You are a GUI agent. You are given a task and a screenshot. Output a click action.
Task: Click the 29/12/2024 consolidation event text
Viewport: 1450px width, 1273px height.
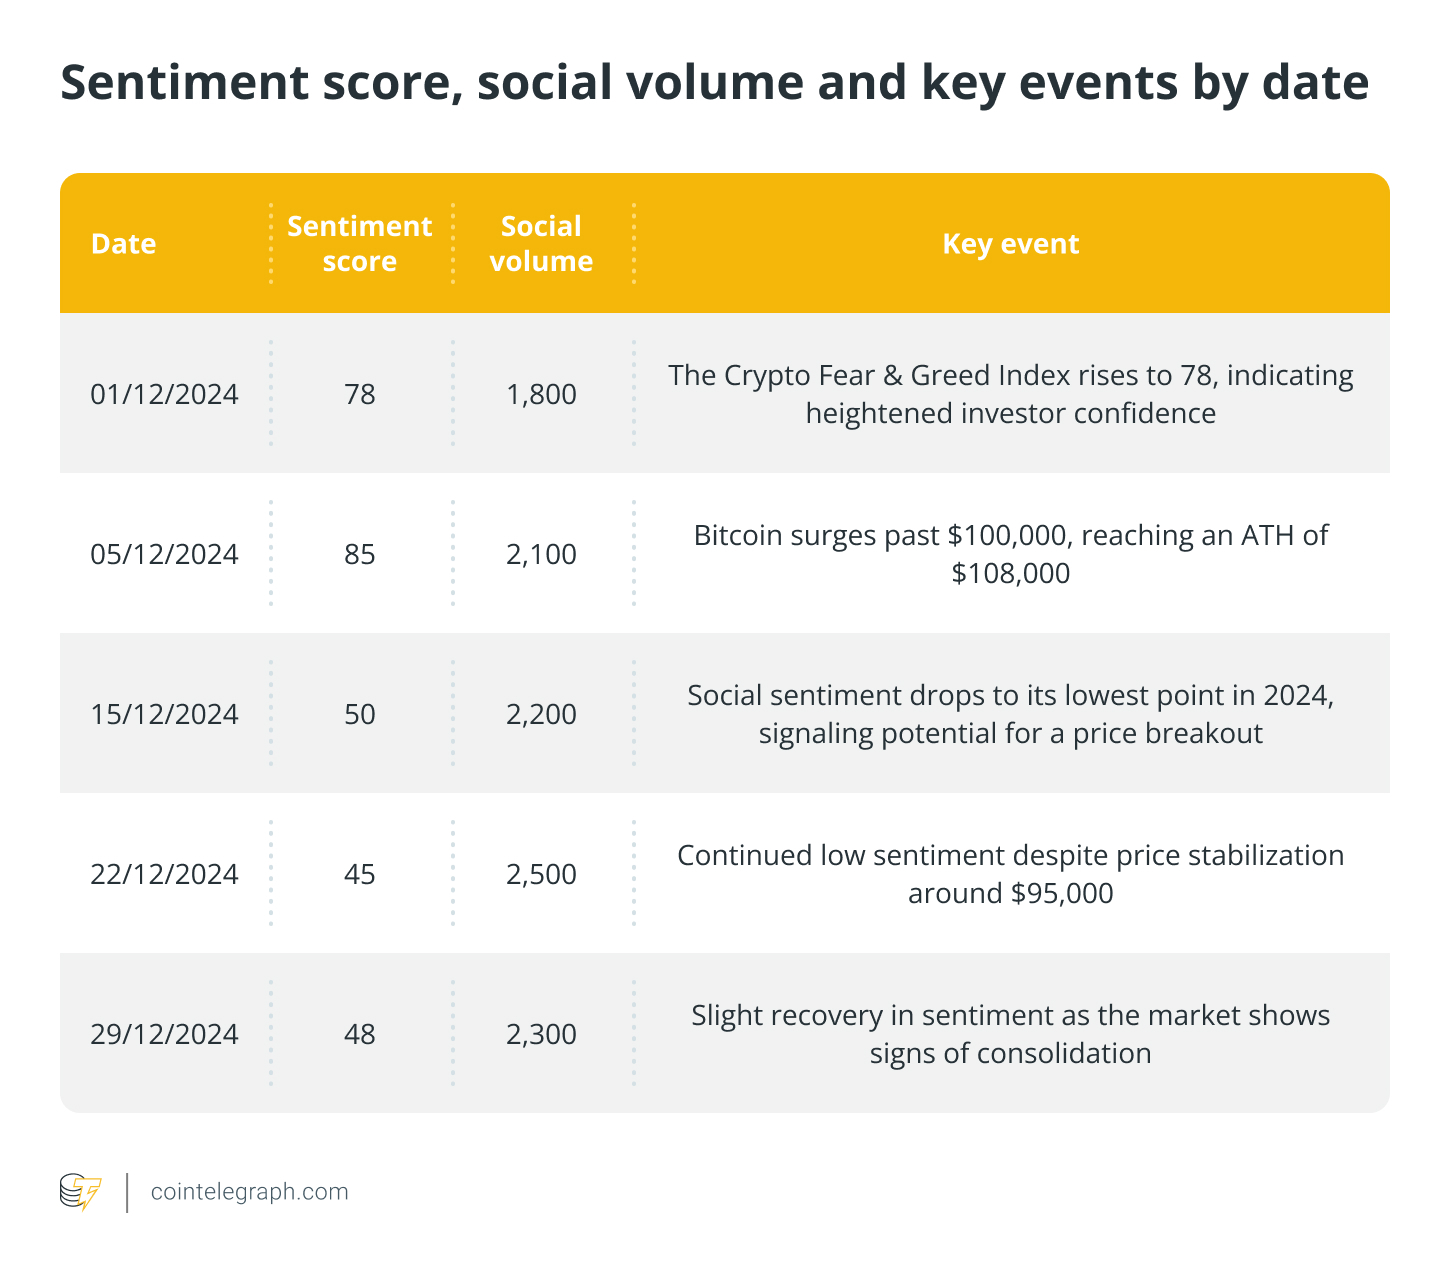(1010, 1034)
